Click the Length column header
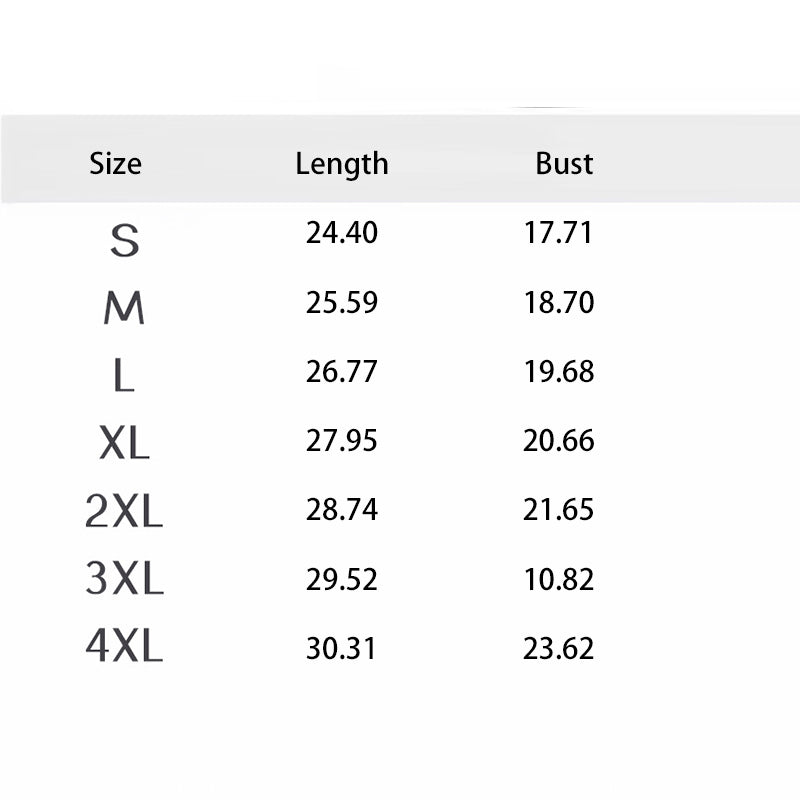 [x=342, y=165]
